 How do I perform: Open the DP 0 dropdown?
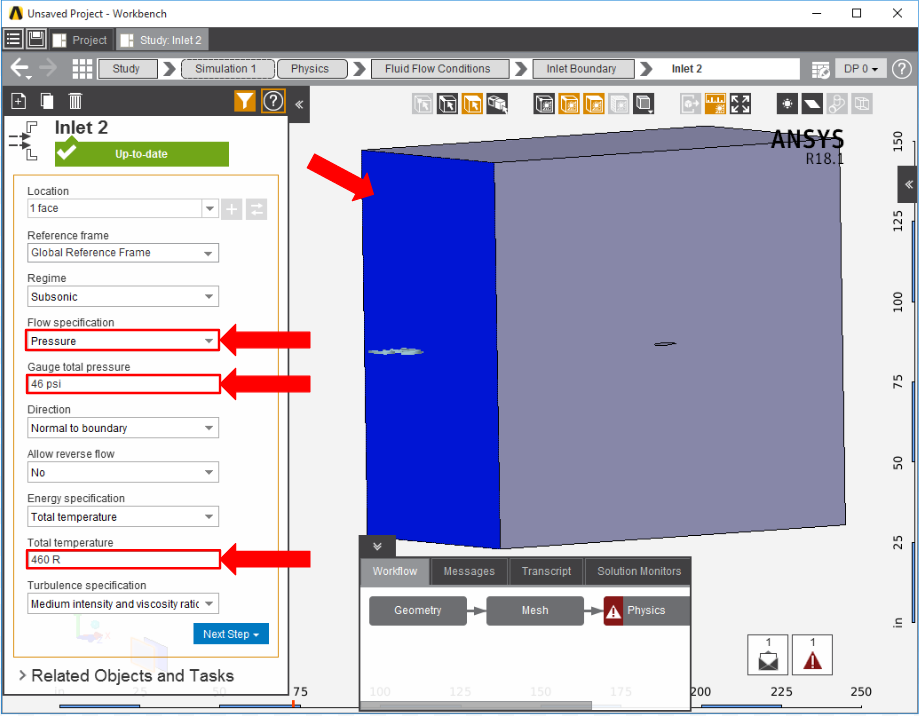[860, 69]
